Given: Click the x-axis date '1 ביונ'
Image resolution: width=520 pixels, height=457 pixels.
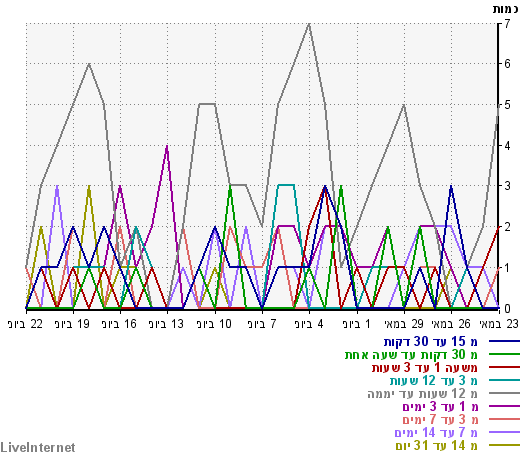Looking at the screenshot, I should pos(357,324).
